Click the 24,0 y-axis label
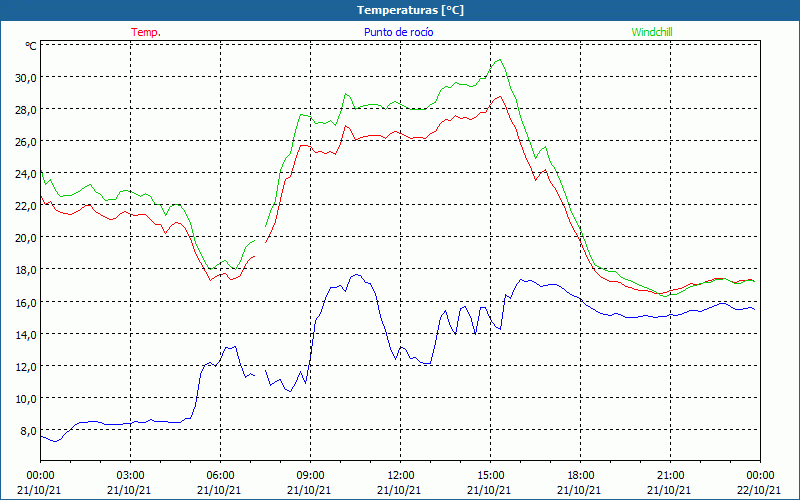800x500 pixels. [x=26, y=174]
